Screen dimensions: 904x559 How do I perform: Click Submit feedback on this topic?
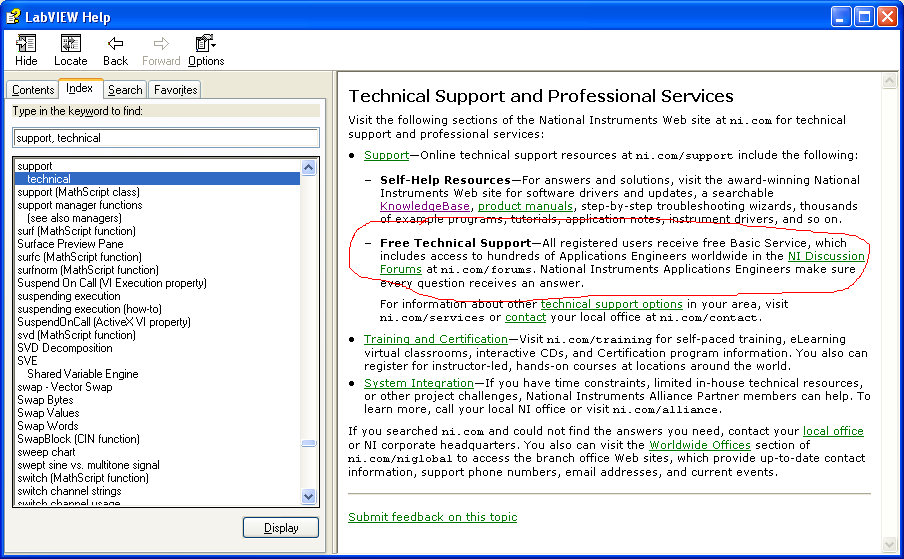[432, 517]
